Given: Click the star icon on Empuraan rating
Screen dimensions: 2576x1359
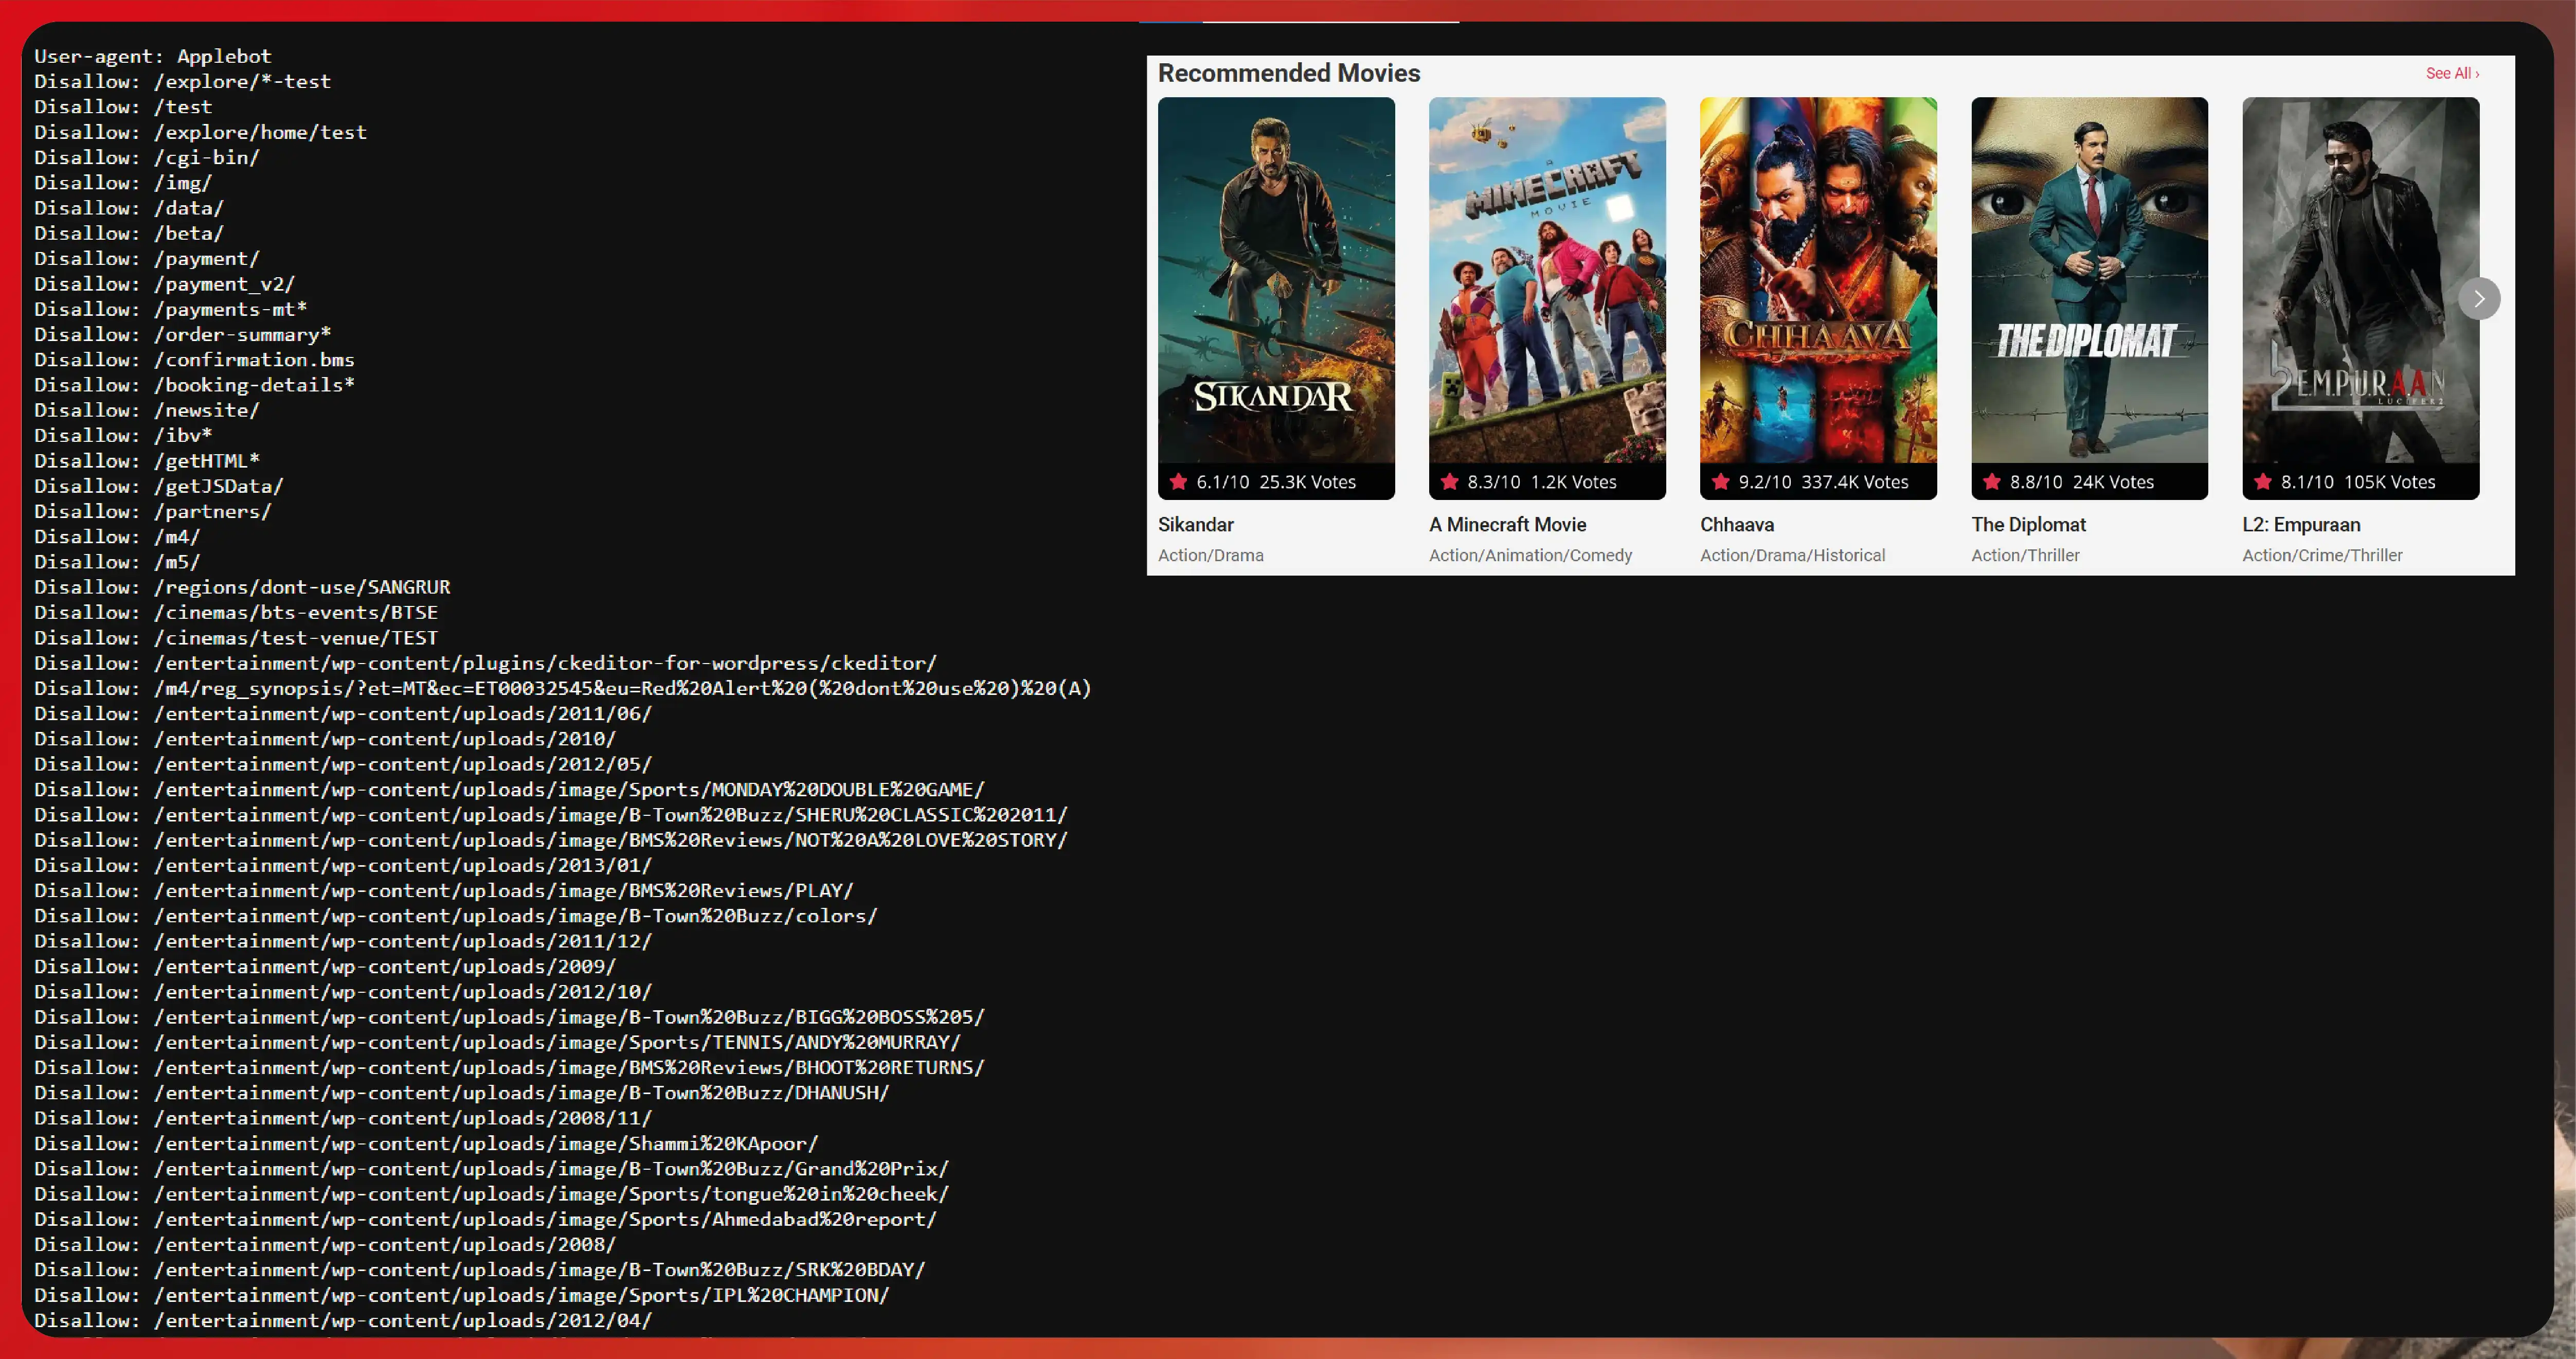Looking at the screenshot, I should pos(2262,481).
